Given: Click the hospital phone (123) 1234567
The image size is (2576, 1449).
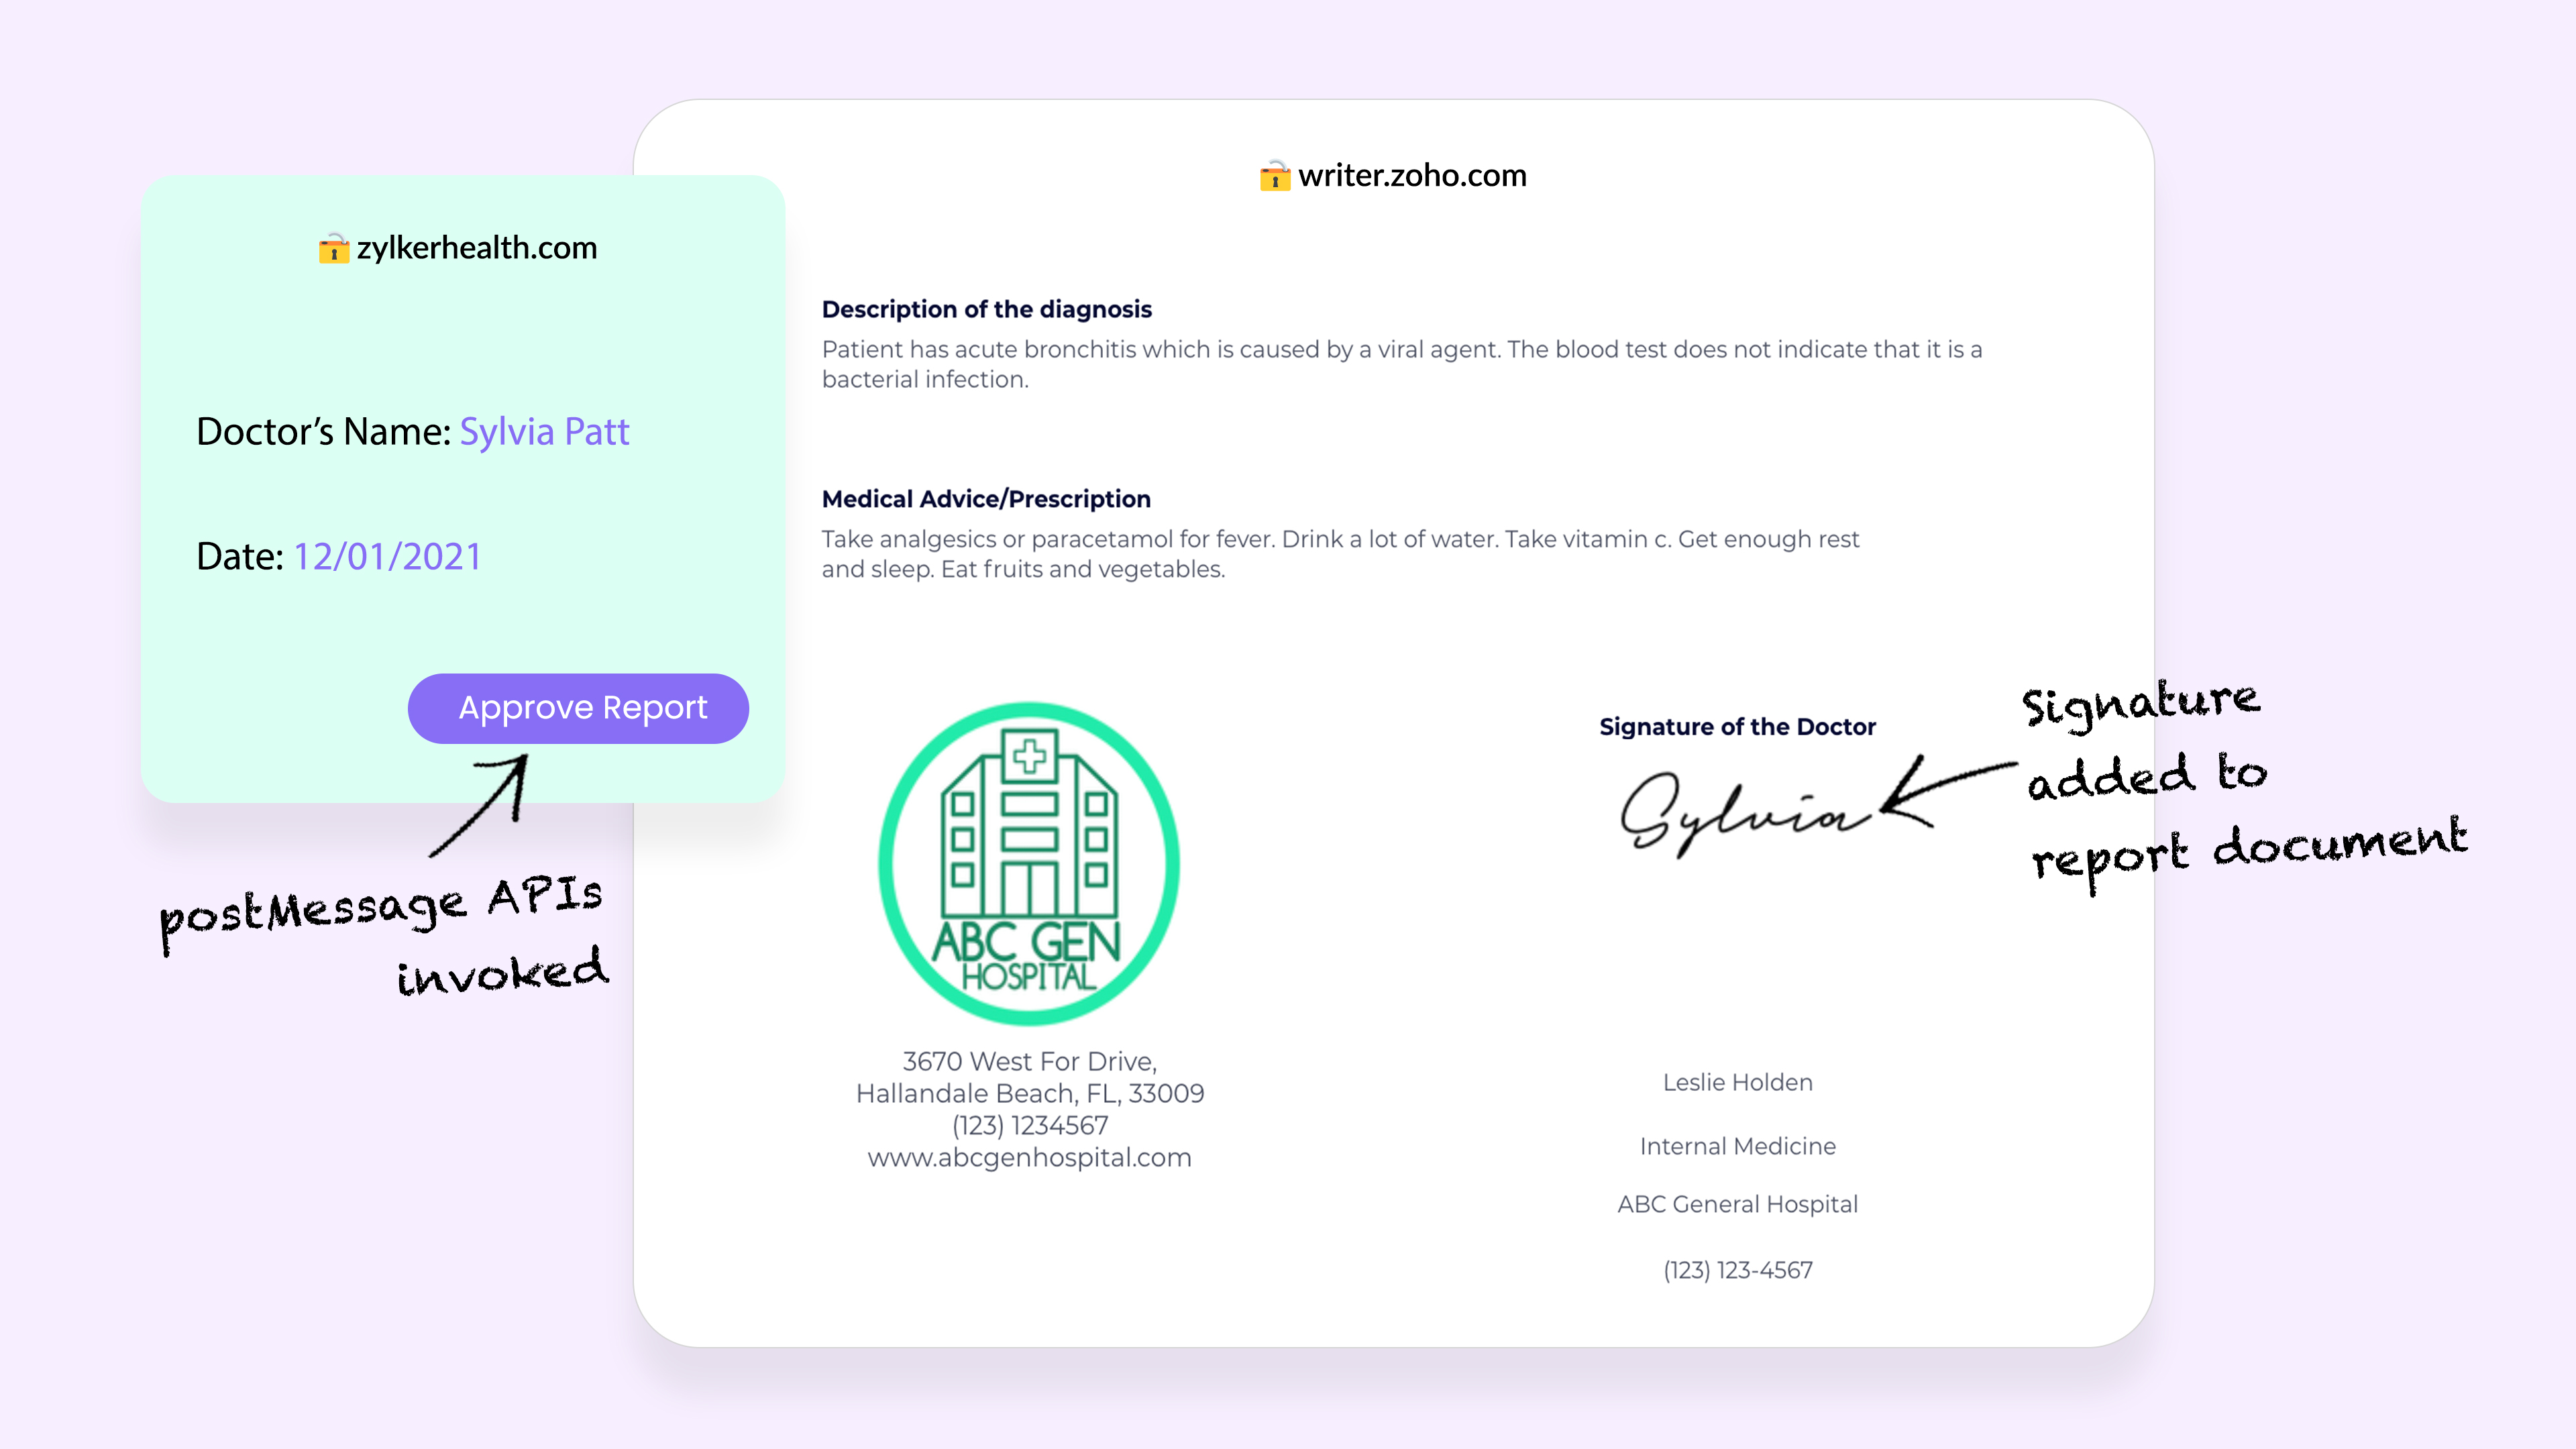Looking at the screenshot, I should pos(1029,1125).
